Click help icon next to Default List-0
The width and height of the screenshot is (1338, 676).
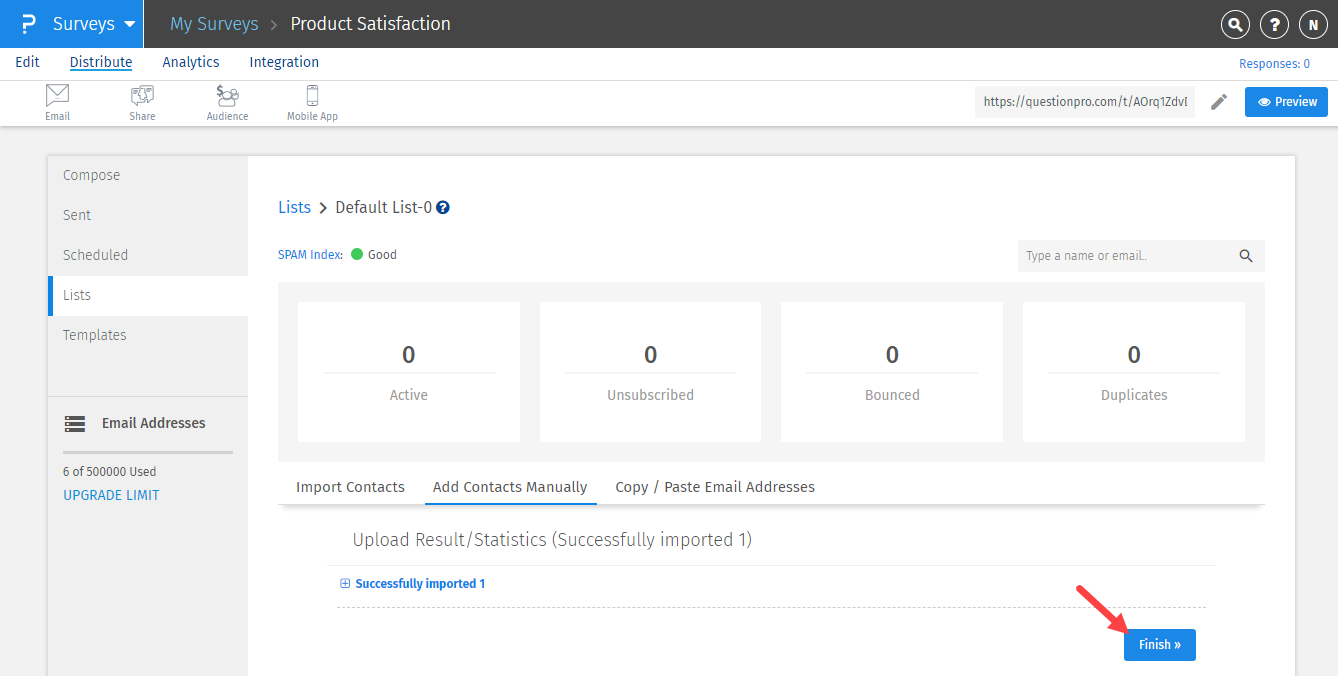tap(443, 208)
